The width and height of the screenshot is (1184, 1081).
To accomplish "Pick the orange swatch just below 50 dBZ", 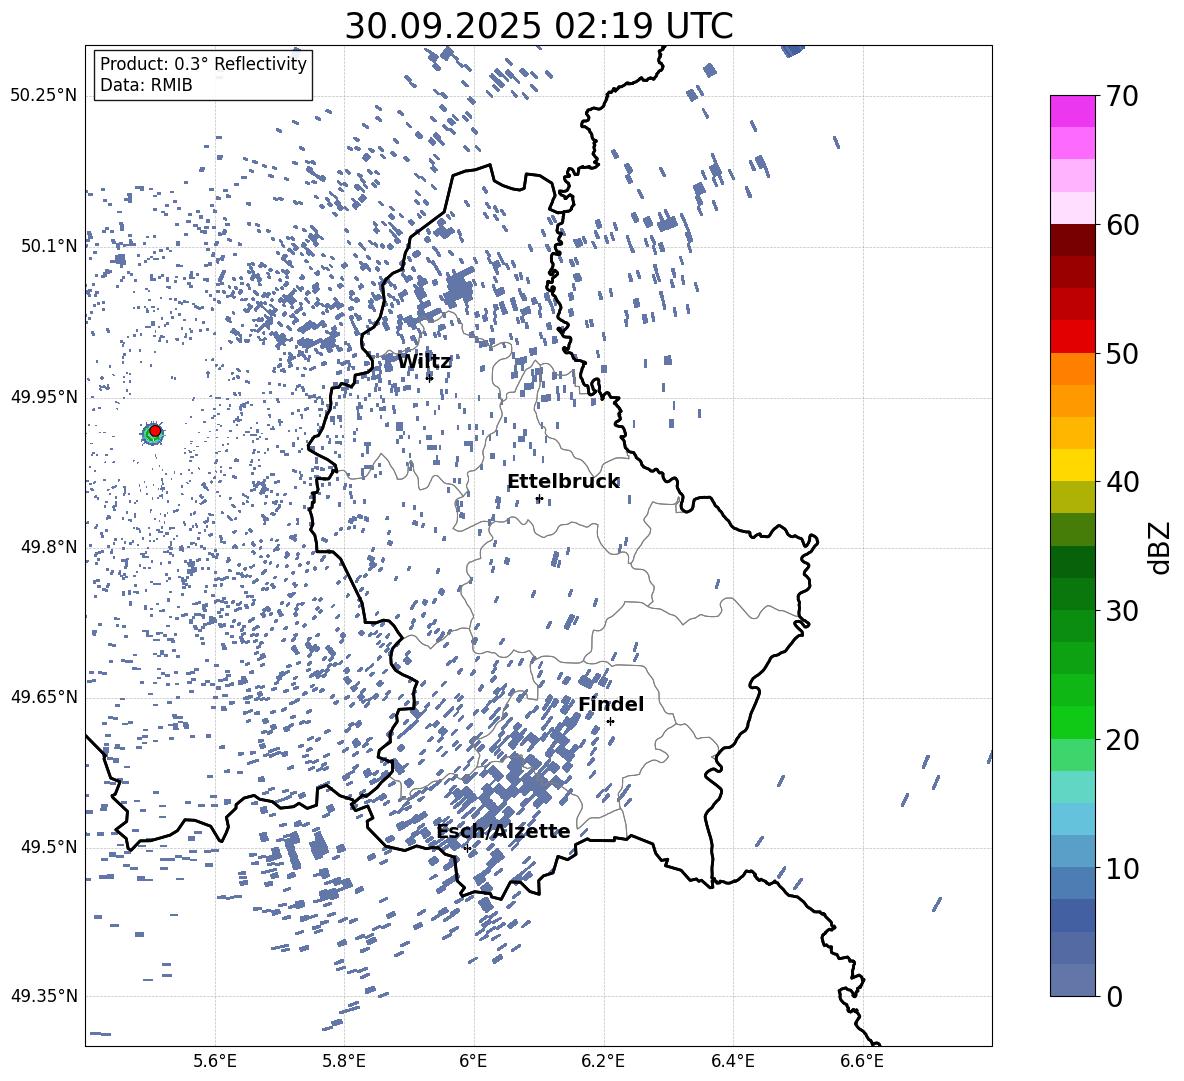I will point(1072,369).
